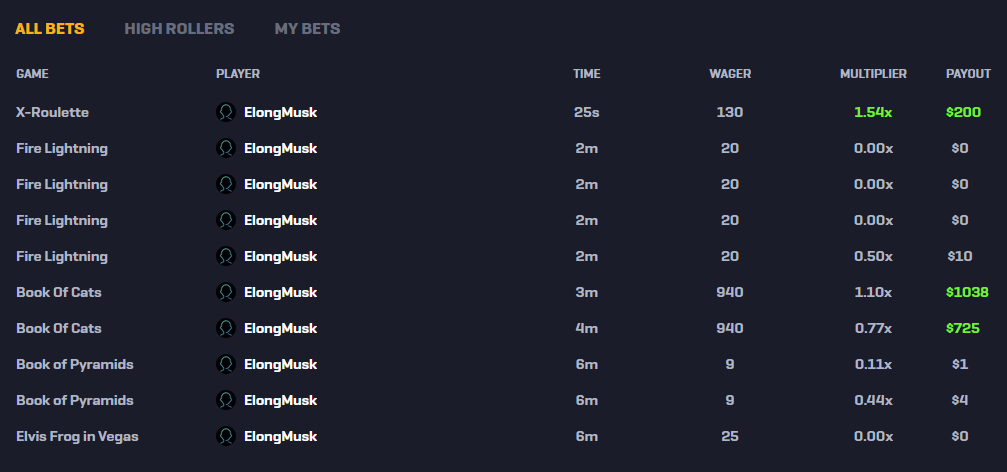
Task: Click player avatar in Book Of Cats 4m row
Action: pos(226,328)
